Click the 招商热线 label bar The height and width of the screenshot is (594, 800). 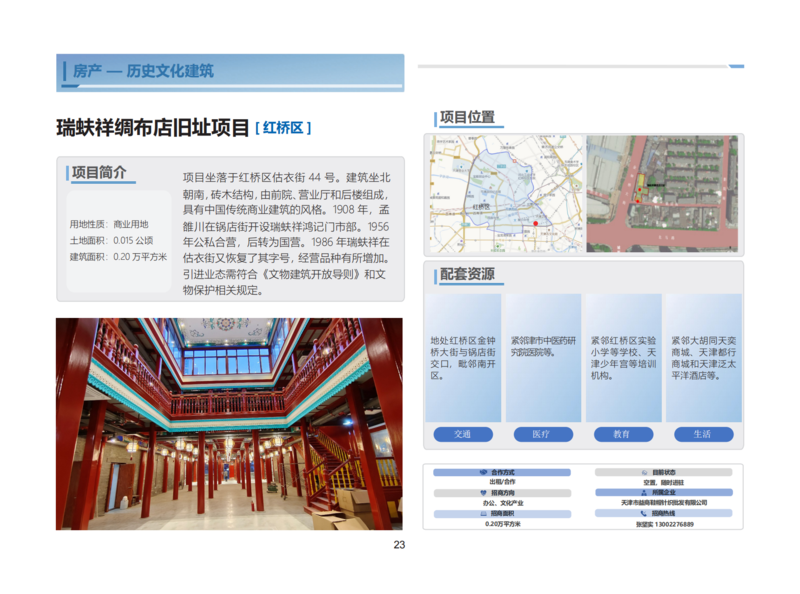pos(663,513)
